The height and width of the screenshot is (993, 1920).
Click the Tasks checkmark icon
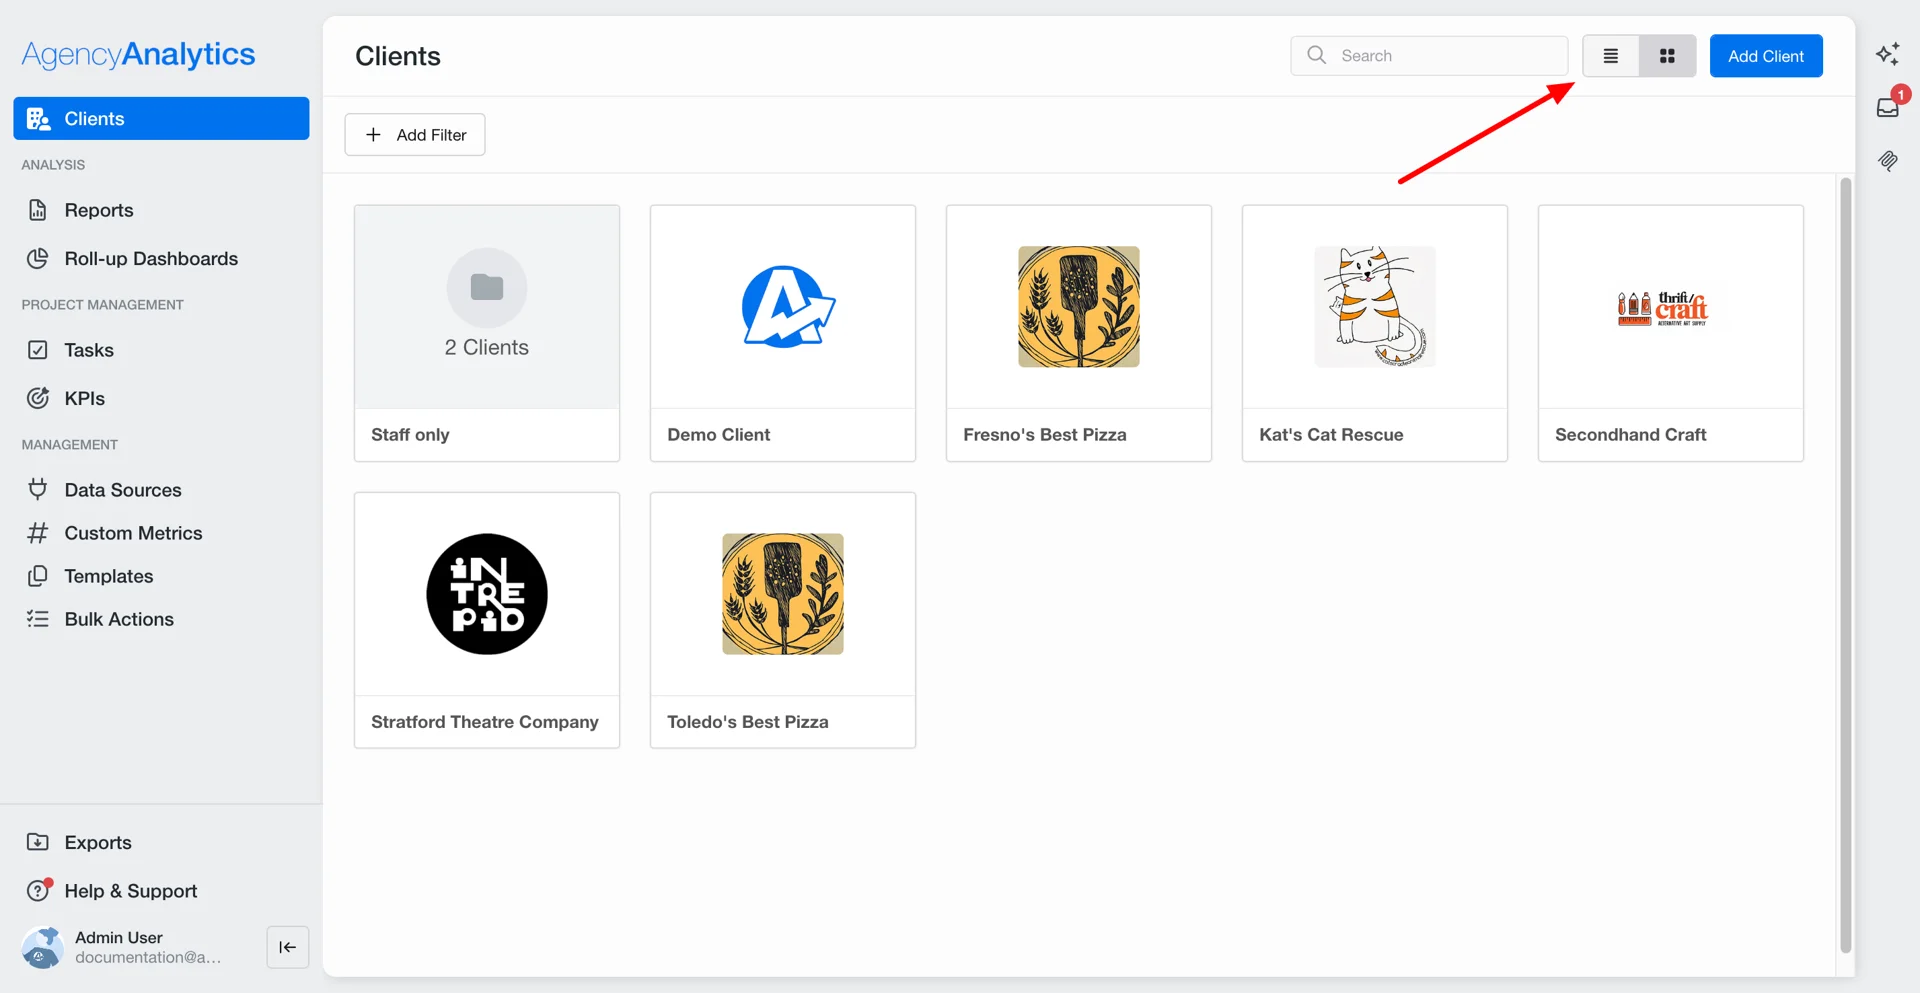tap(38, 350)
